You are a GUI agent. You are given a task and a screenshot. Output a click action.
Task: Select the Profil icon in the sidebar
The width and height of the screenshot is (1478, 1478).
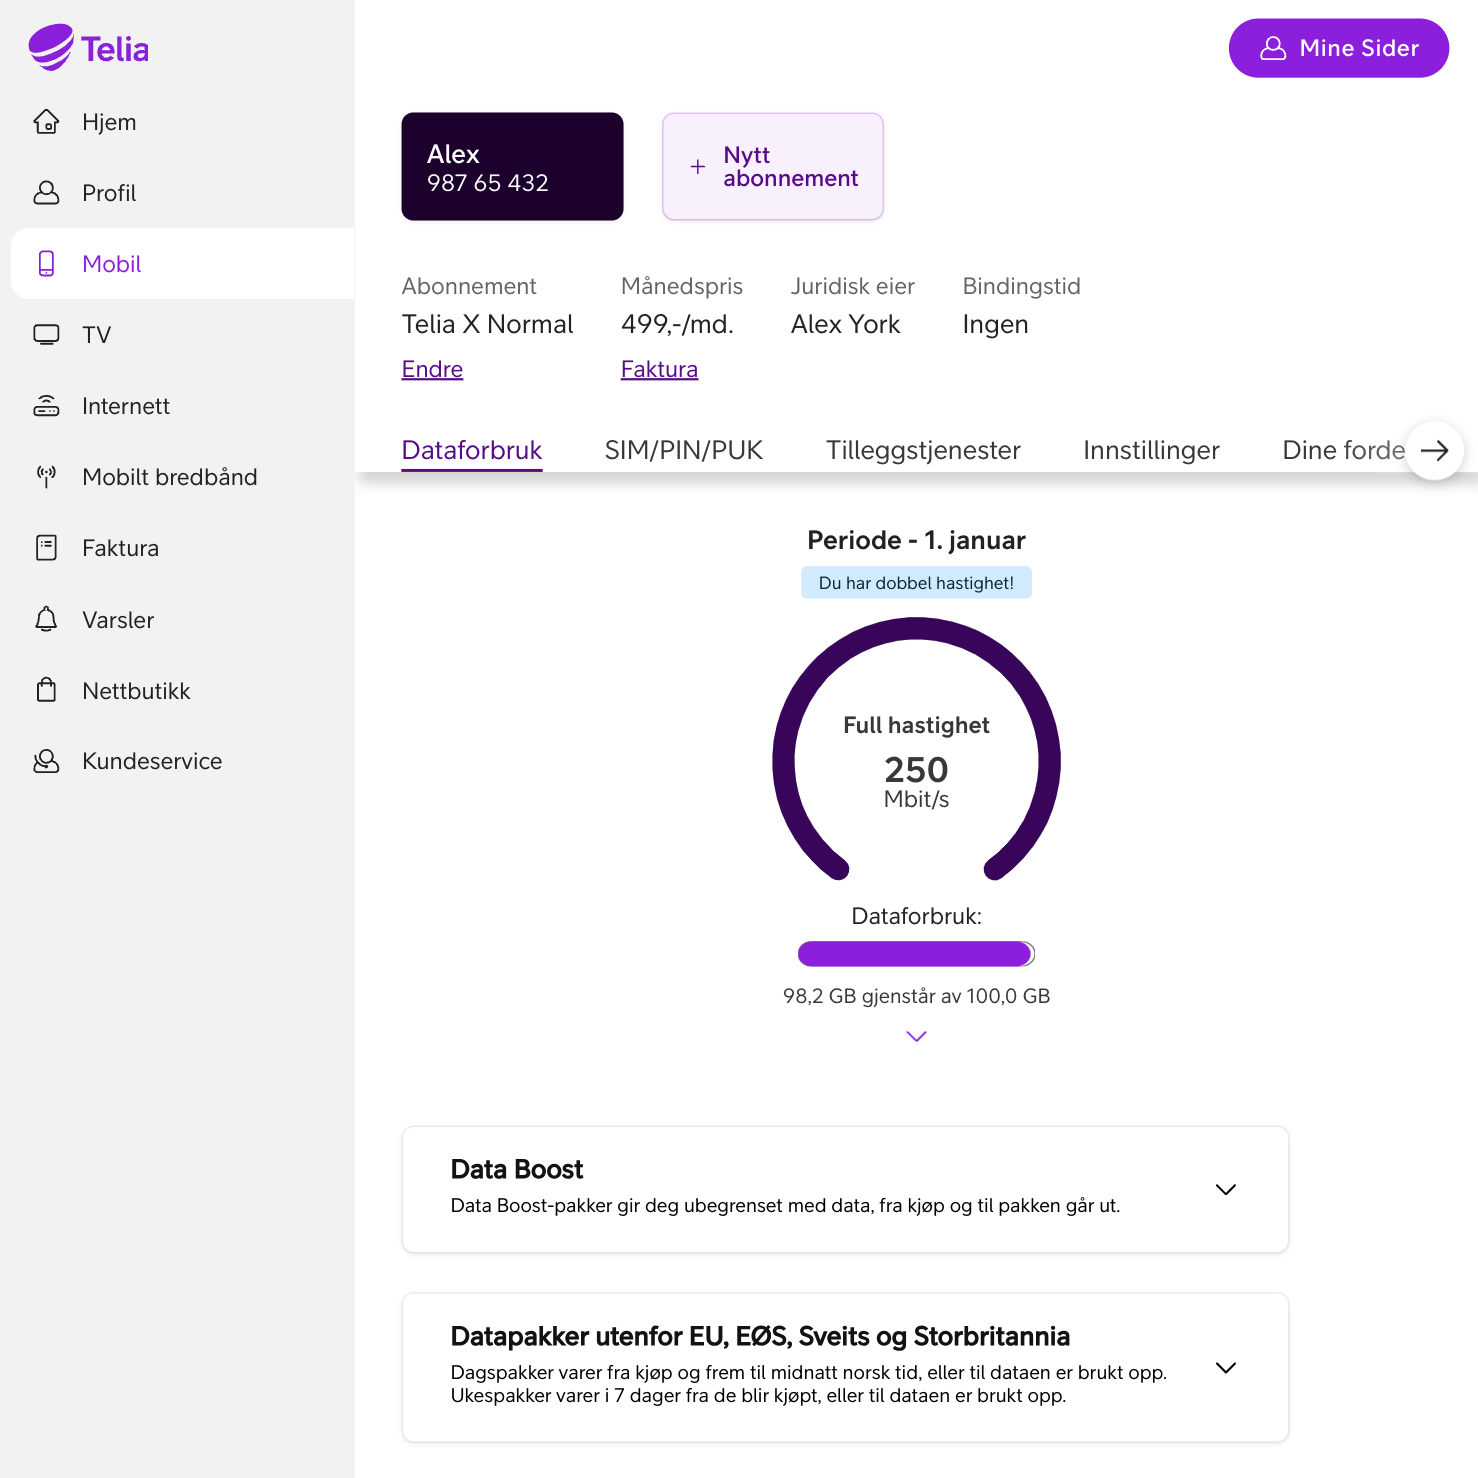pyautogui.click(x=47, y=192)
